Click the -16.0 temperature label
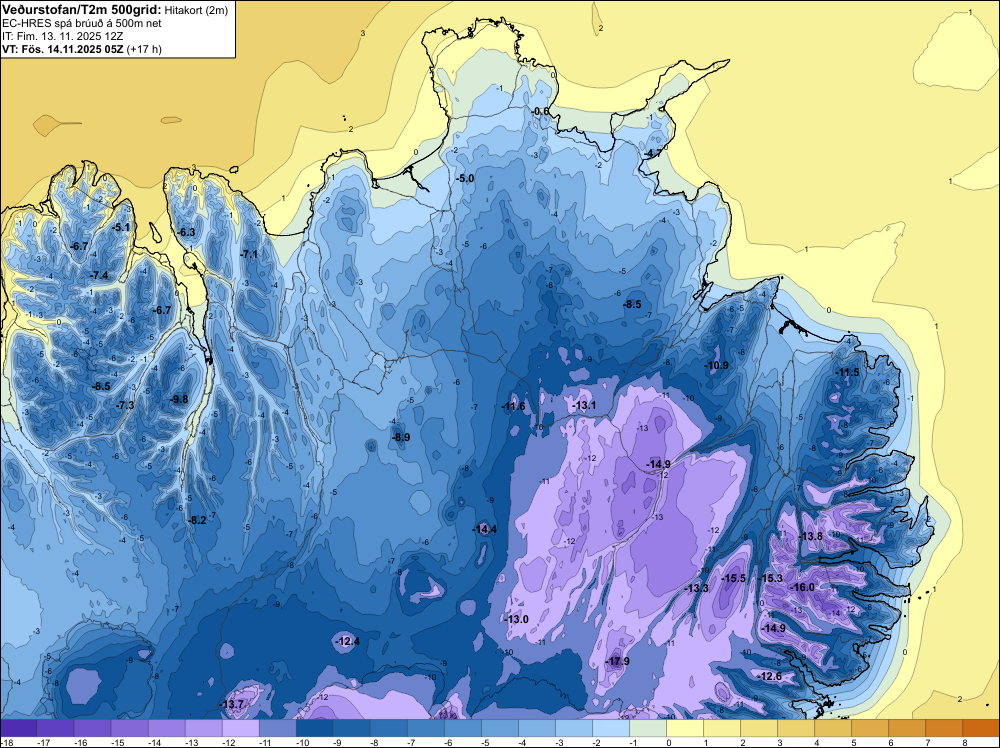The image size is (1000, 748). click(802, 587)
